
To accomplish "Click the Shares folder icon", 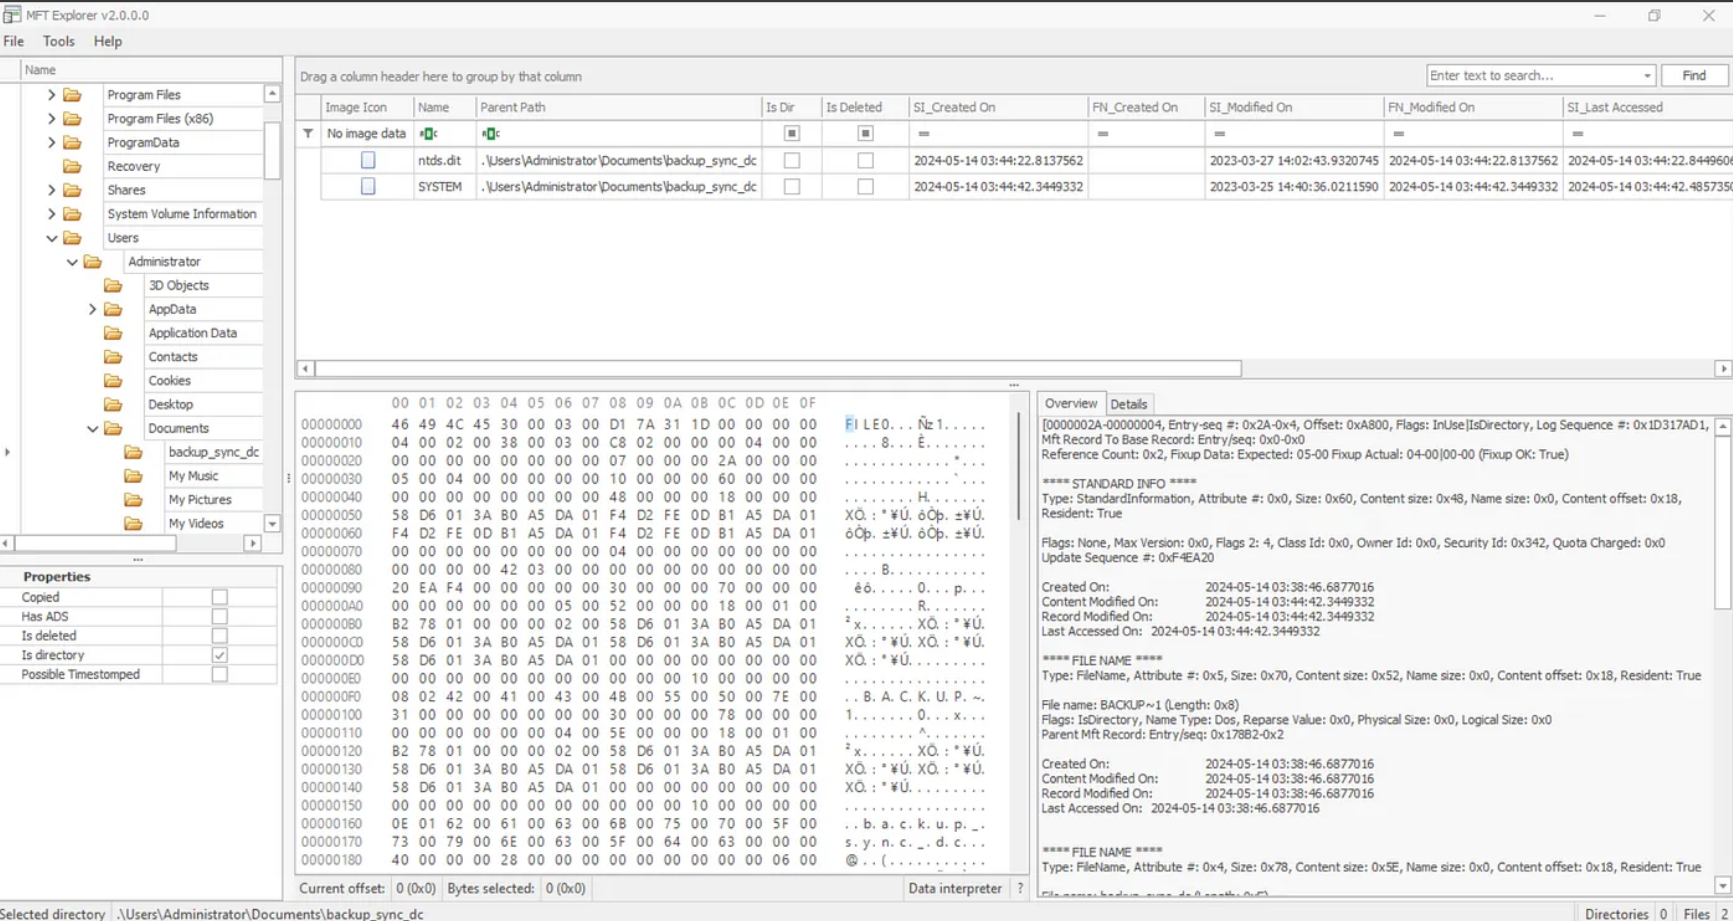I will [72, 190].
